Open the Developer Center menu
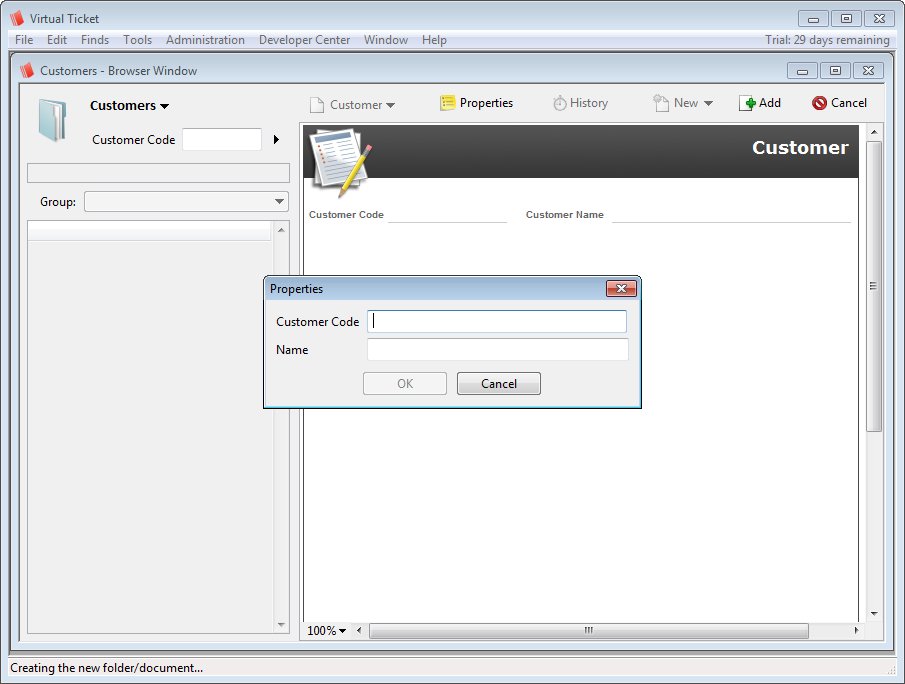The width and height of the screenshot is (905, 684). coord(304,40)
